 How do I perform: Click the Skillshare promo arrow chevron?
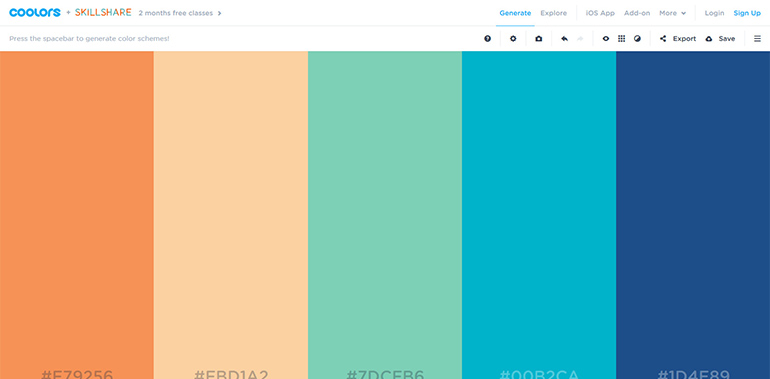coord(220,13)
